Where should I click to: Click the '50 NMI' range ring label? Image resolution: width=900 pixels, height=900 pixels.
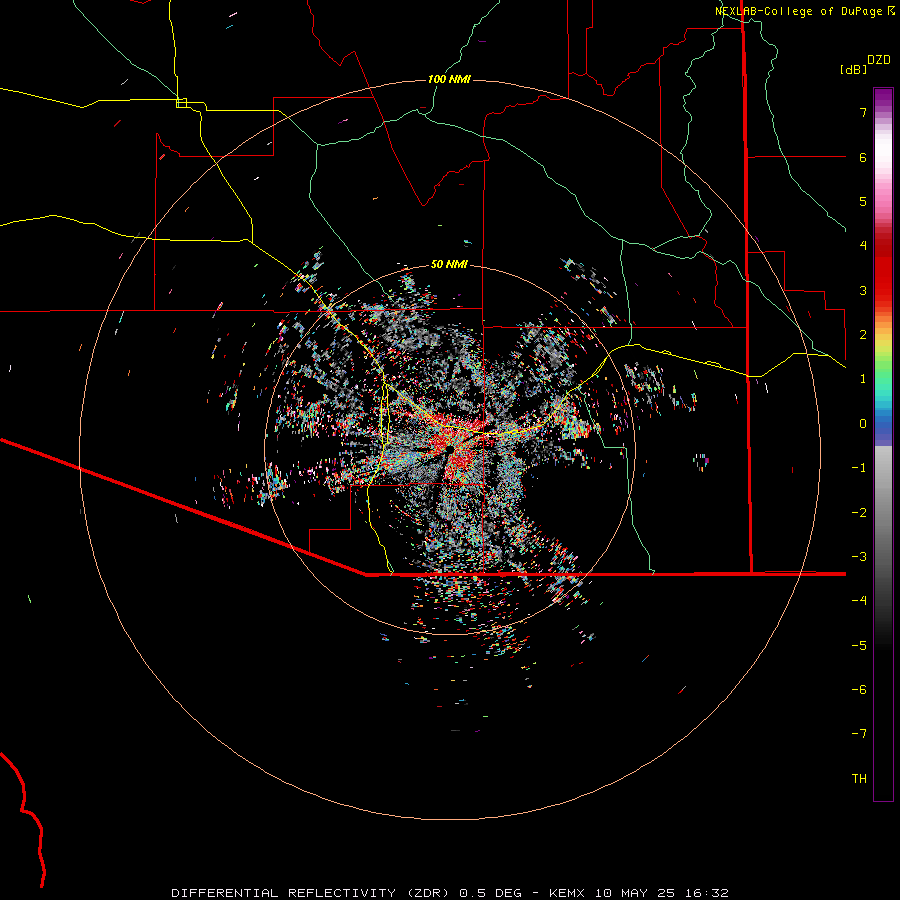[x=449, y=265]
